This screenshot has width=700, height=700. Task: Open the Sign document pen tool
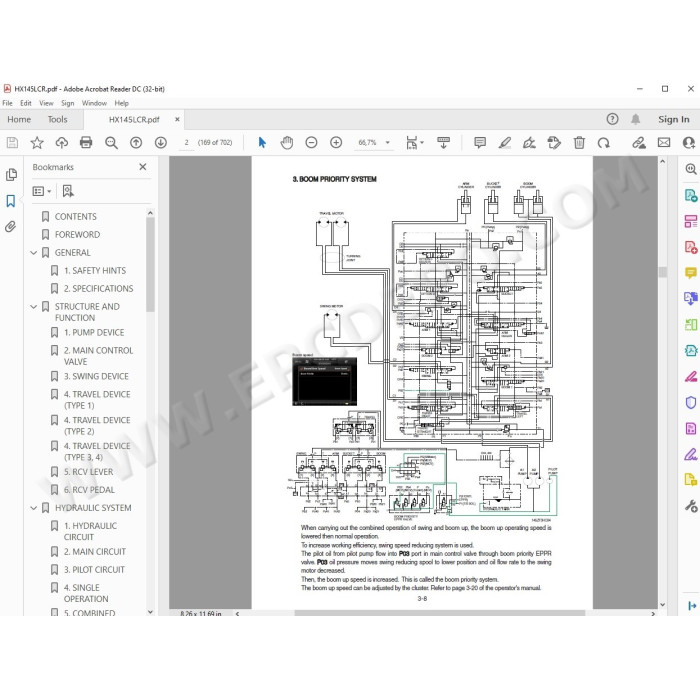529,142
